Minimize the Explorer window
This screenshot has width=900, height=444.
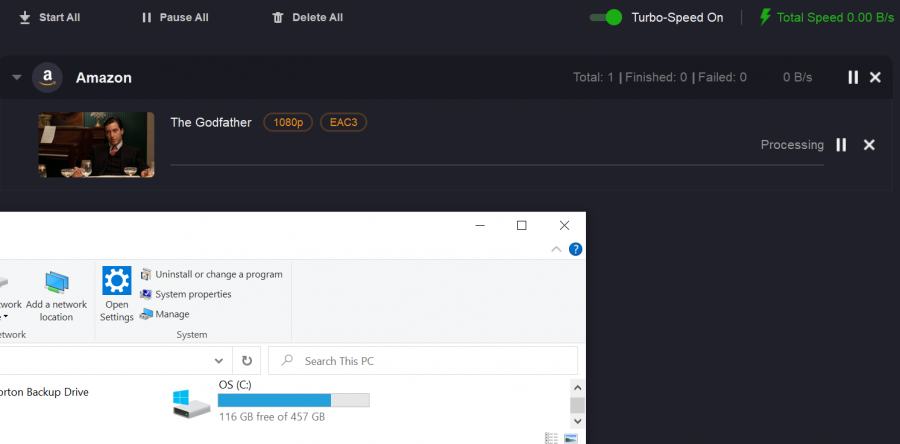pyautogui.click(x=480, y=225)
